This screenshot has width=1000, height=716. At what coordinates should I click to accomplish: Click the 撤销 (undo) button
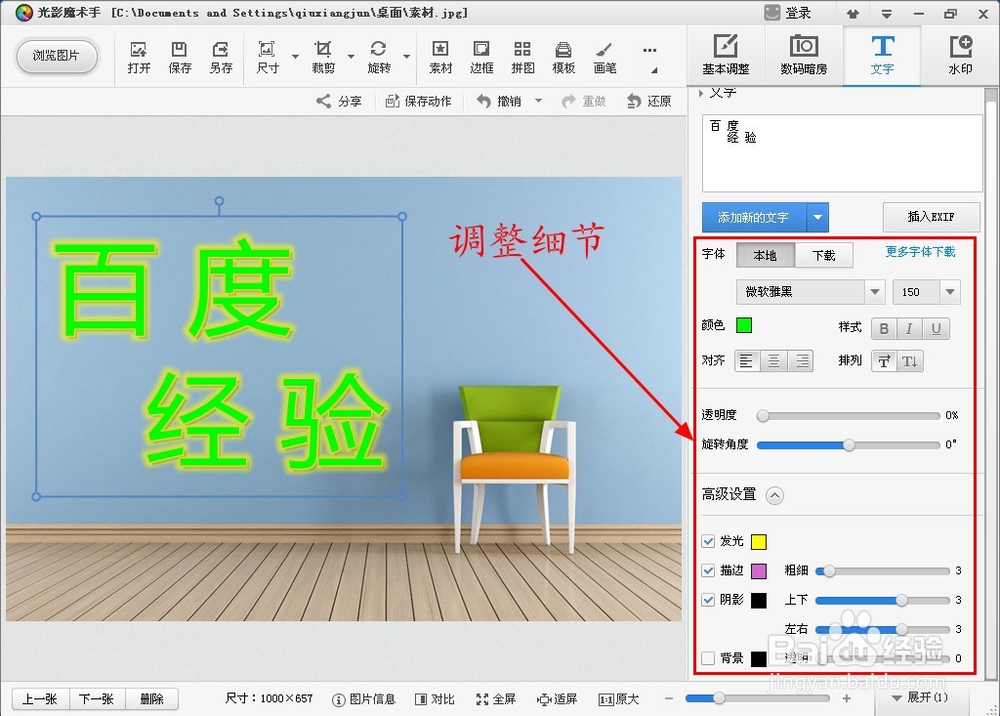[x=499, y=101]
